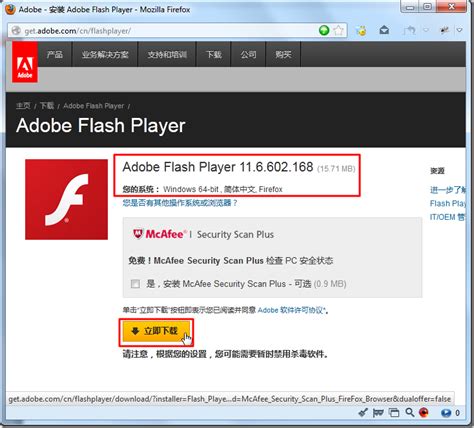Click the envelope icon in the toolbar

[384, 30]
